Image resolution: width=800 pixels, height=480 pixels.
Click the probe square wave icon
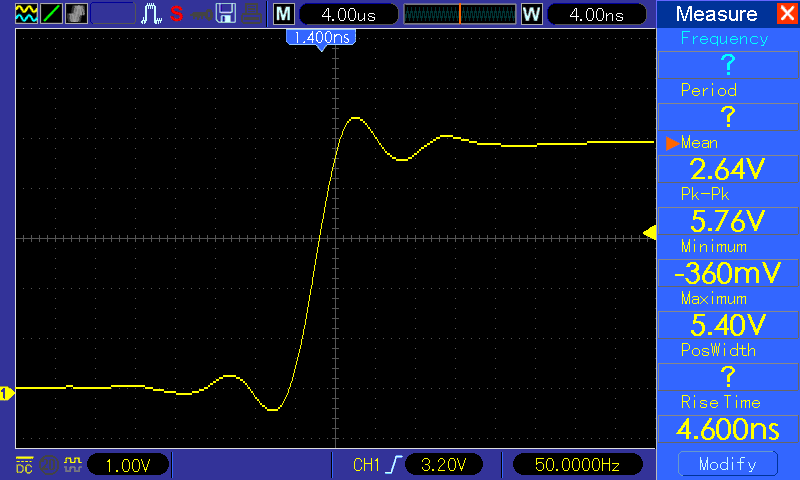point(73,465)
